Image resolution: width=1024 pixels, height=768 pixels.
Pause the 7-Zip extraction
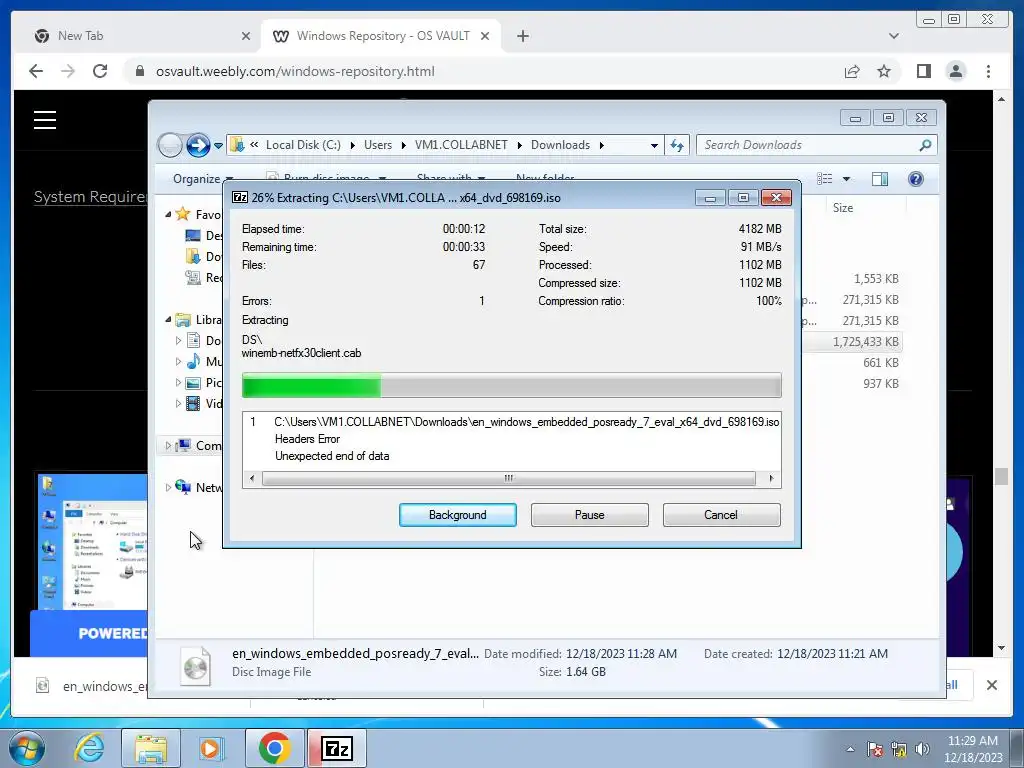pyautogui.click(x=589, y=515)
